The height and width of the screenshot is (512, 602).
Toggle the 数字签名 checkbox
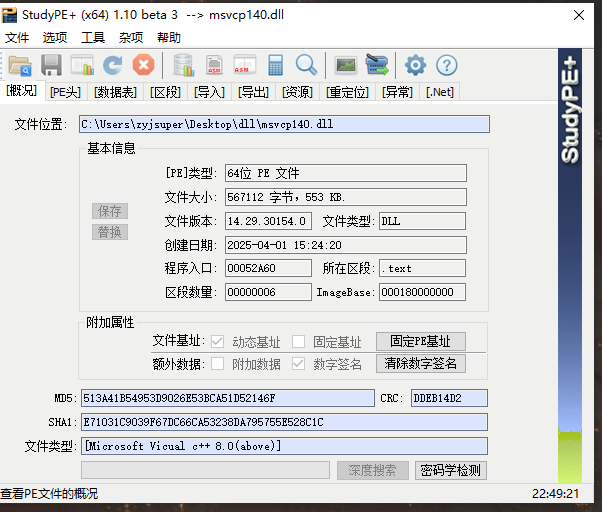pyautogui.click(x=298, y=363)
